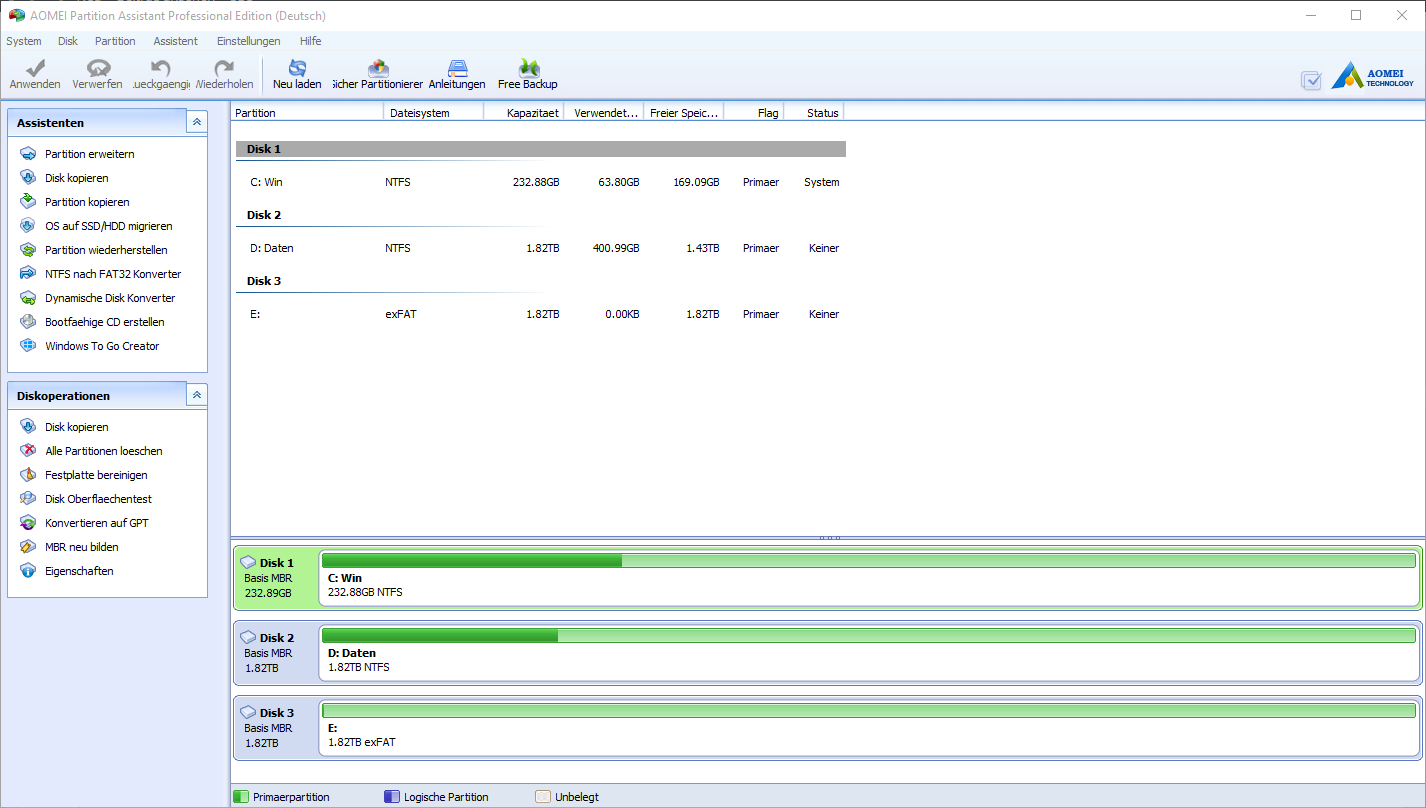Click the Bootfaehige CD erstellen icon

coord(28,322)
